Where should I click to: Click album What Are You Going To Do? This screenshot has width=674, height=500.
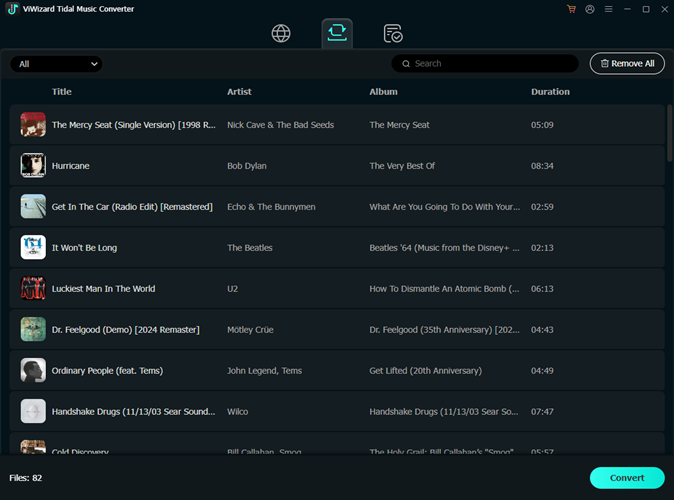[x=444, y=207]
